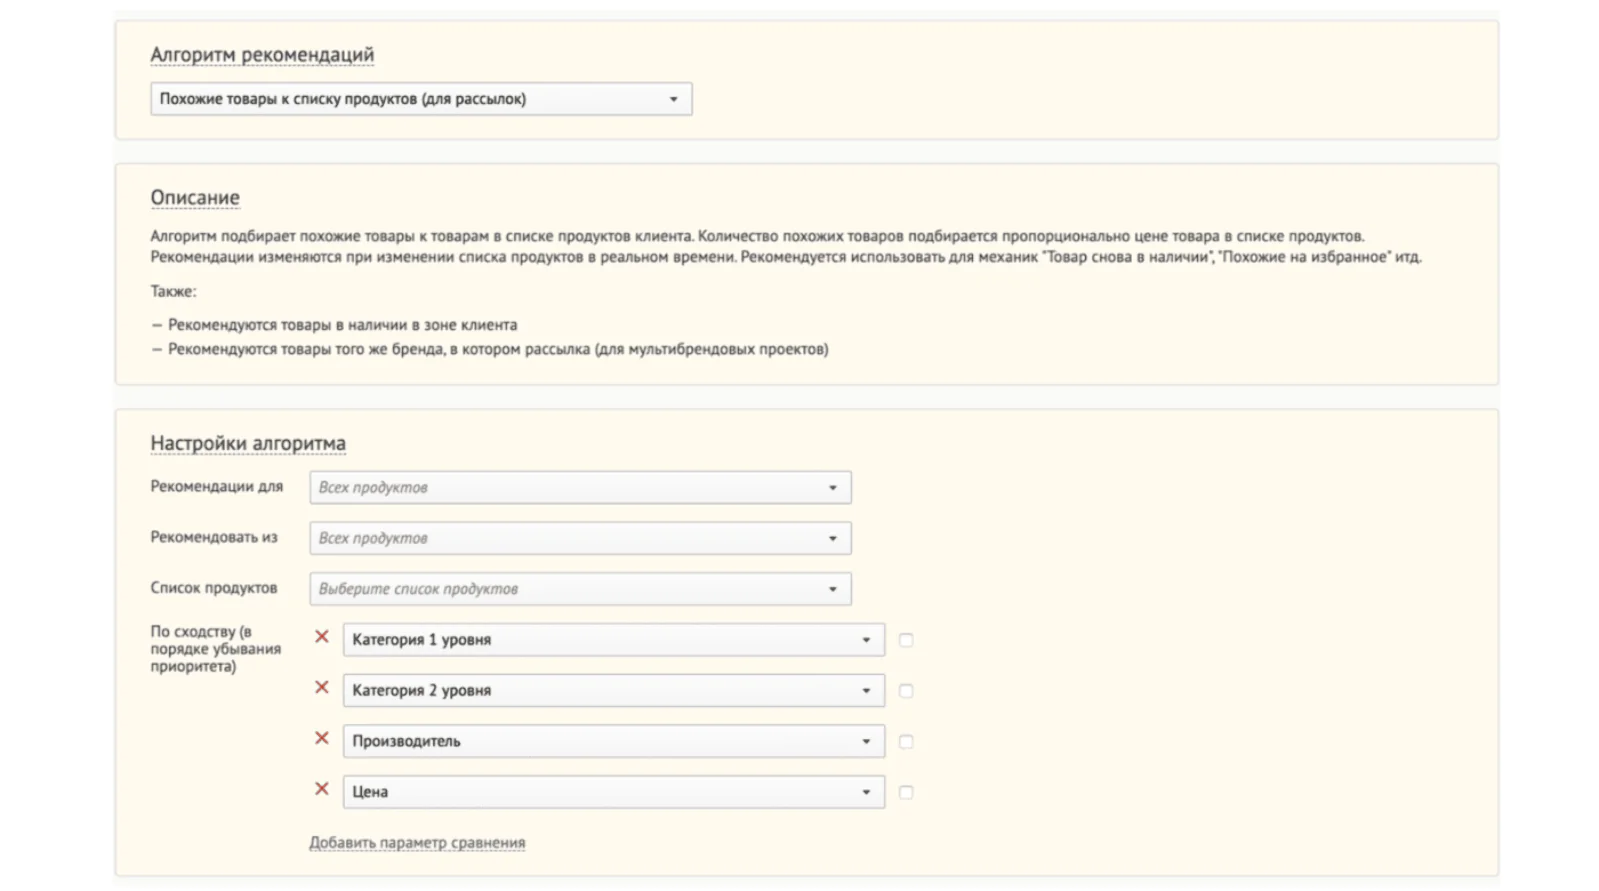Click the Алгоритм рекомендаций section heading

(262, 55)
